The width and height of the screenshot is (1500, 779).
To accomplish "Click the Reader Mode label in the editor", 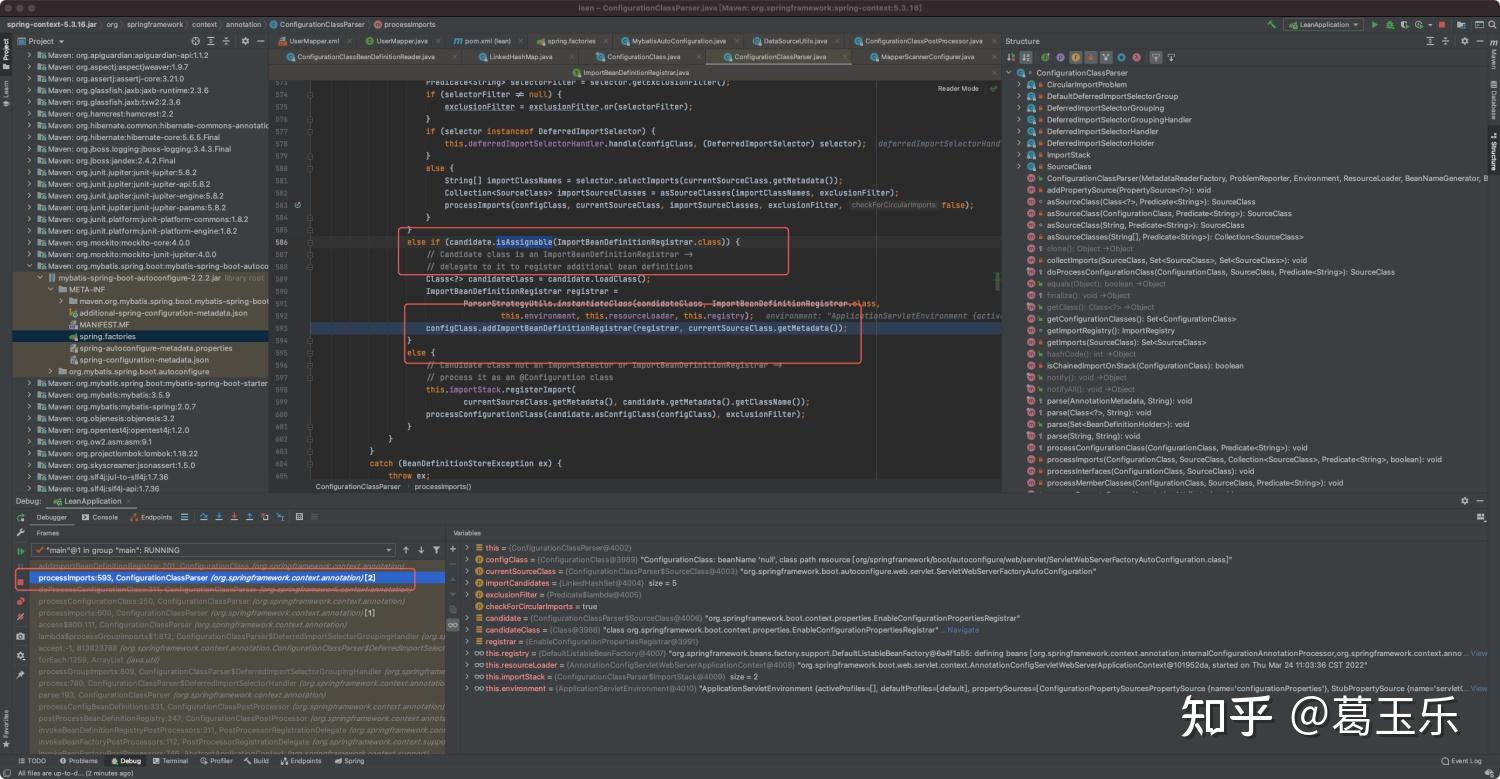I will [958, 88].
